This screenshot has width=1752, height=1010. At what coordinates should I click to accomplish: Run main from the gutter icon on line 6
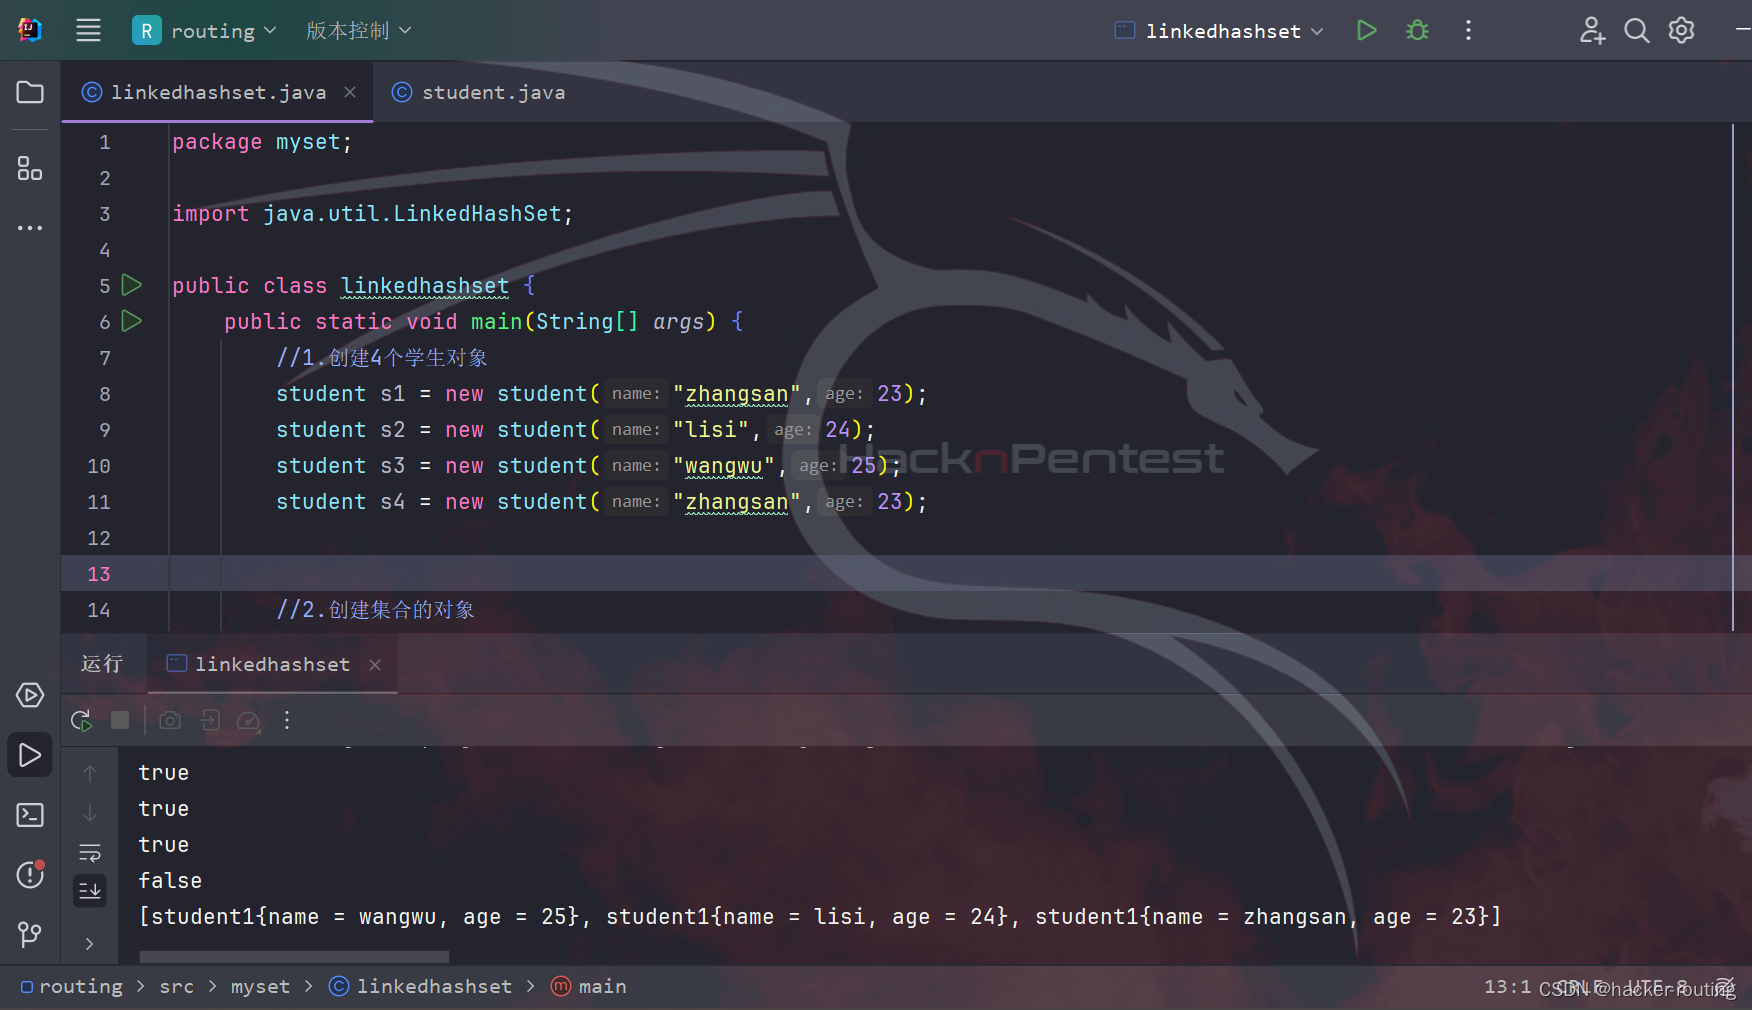coord(131,321)
